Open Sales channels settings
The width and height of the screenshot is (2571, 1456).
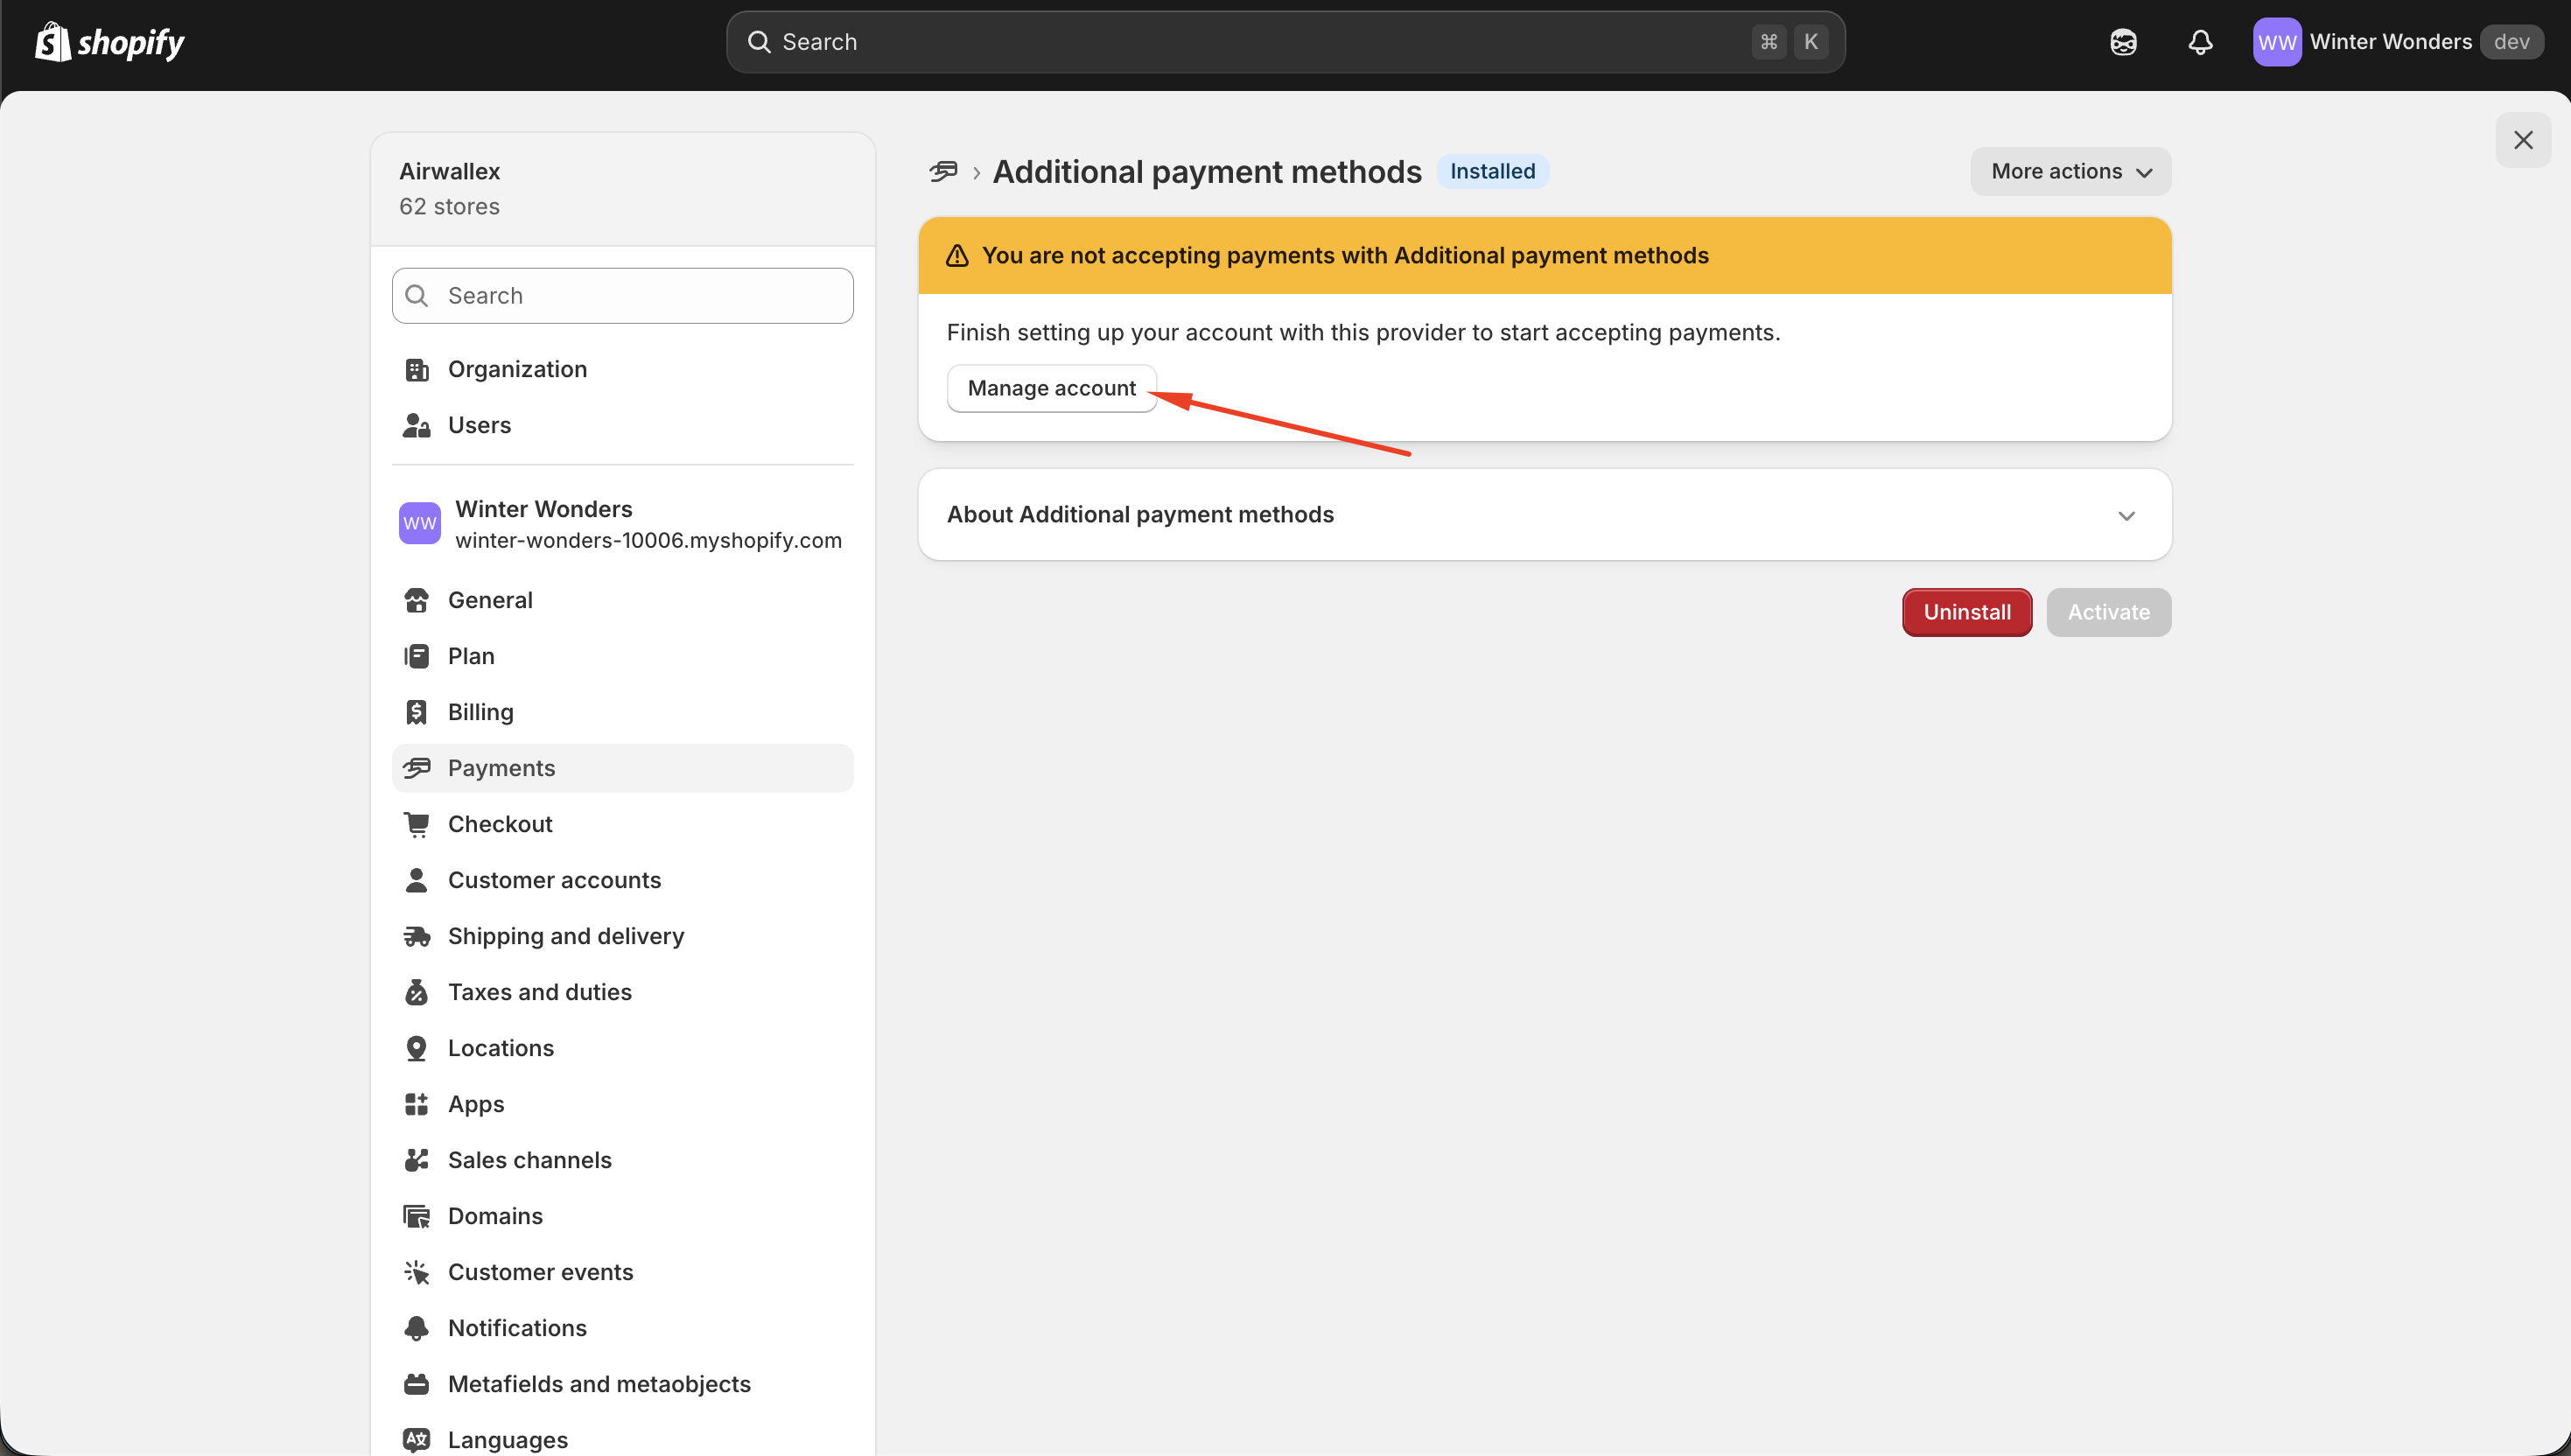coord(623,1161)
